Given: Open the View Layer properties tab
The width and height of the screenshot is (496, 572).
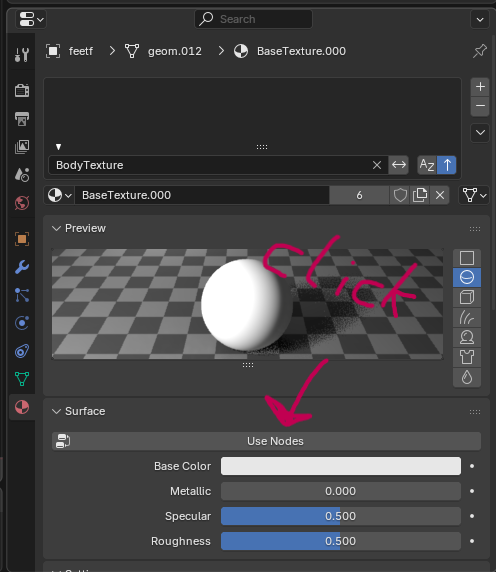Looking at the screenshot, I should coord(22,147).
